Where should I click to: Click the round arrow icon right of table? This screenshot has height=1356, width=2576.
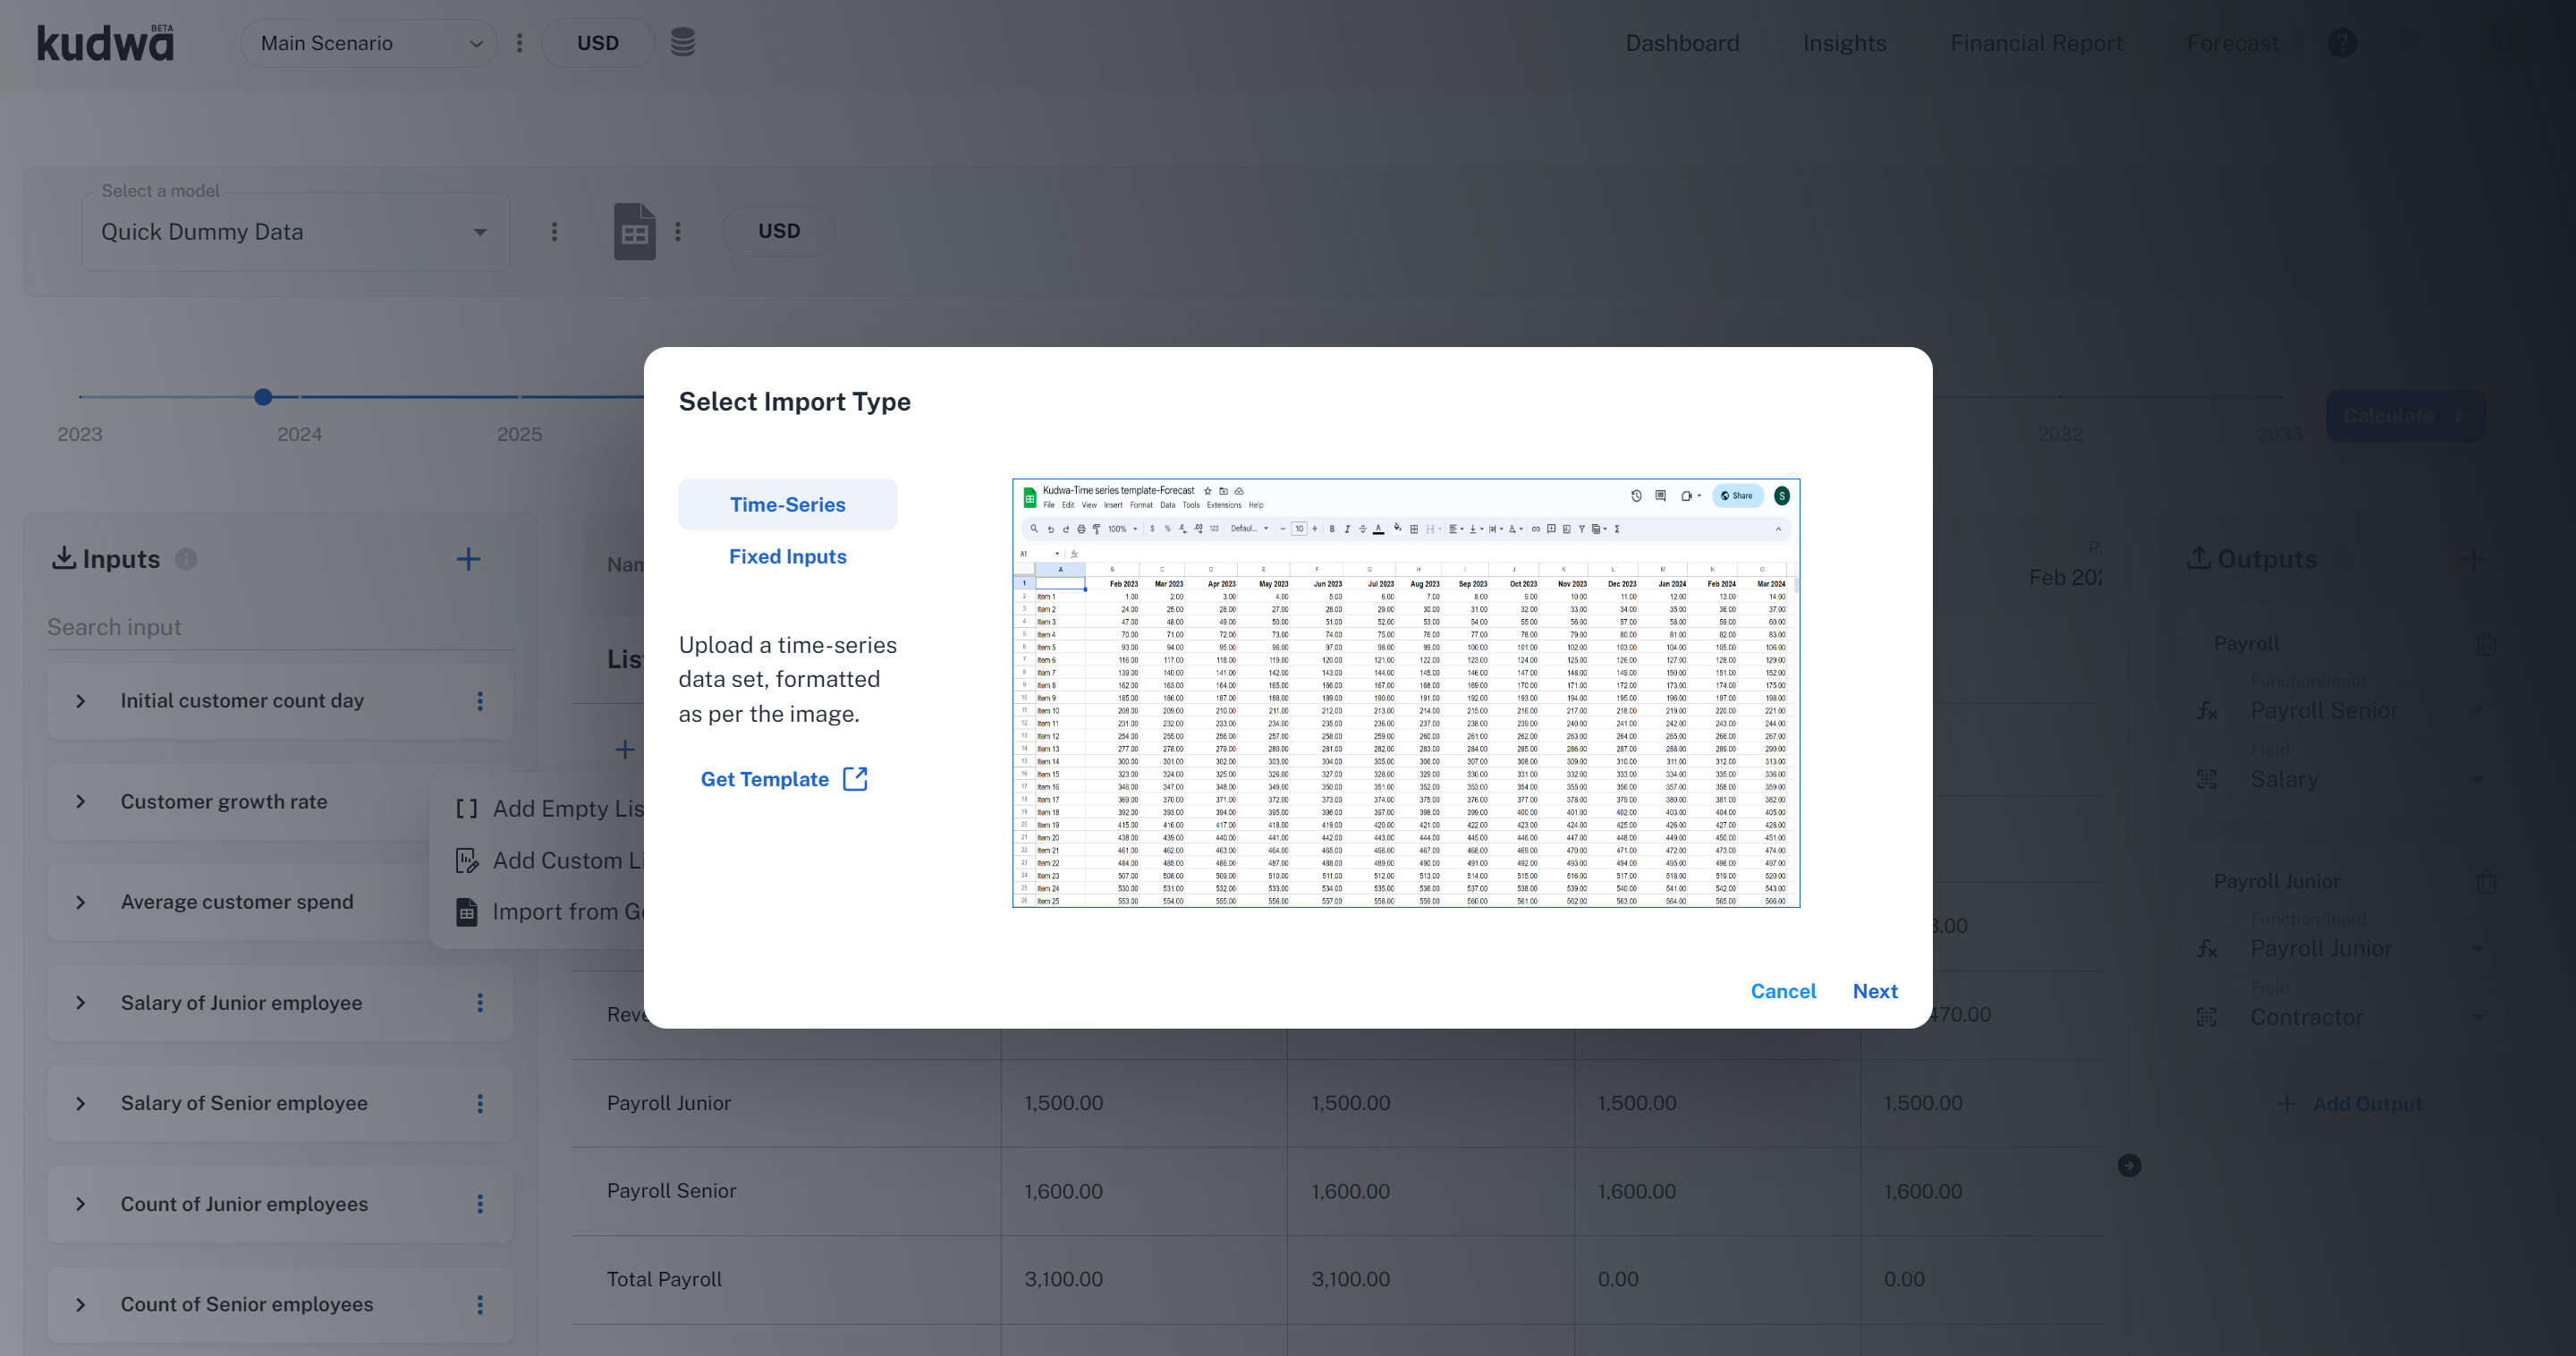coord(2129,1165)
